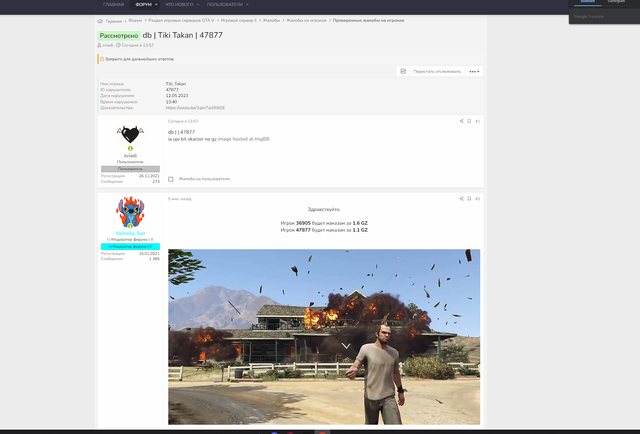
Task: Share post #1 via share icon
Action: (461, 121)
